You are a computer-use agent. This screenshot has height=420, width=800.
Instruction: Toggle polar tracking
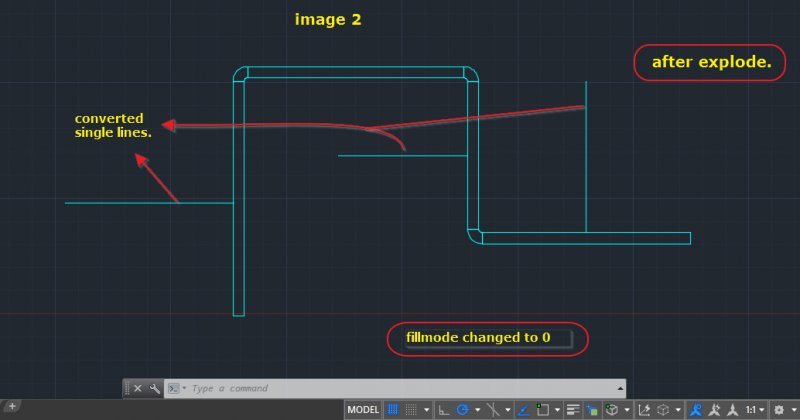[x=463, y=410]
